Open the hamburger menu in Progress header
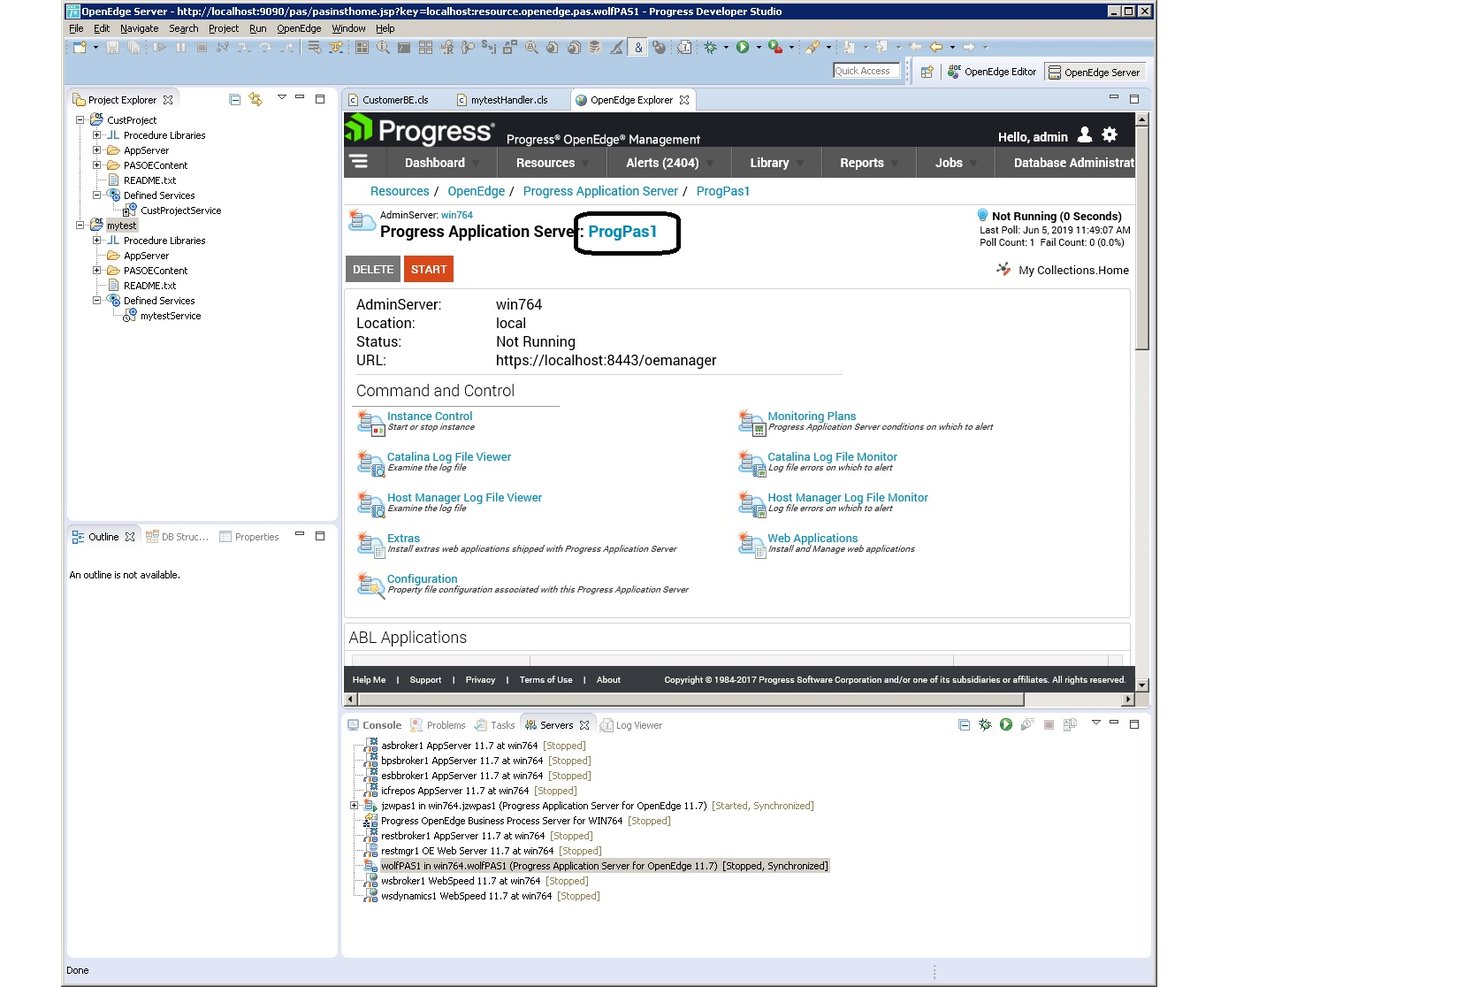 coord(359,162)
